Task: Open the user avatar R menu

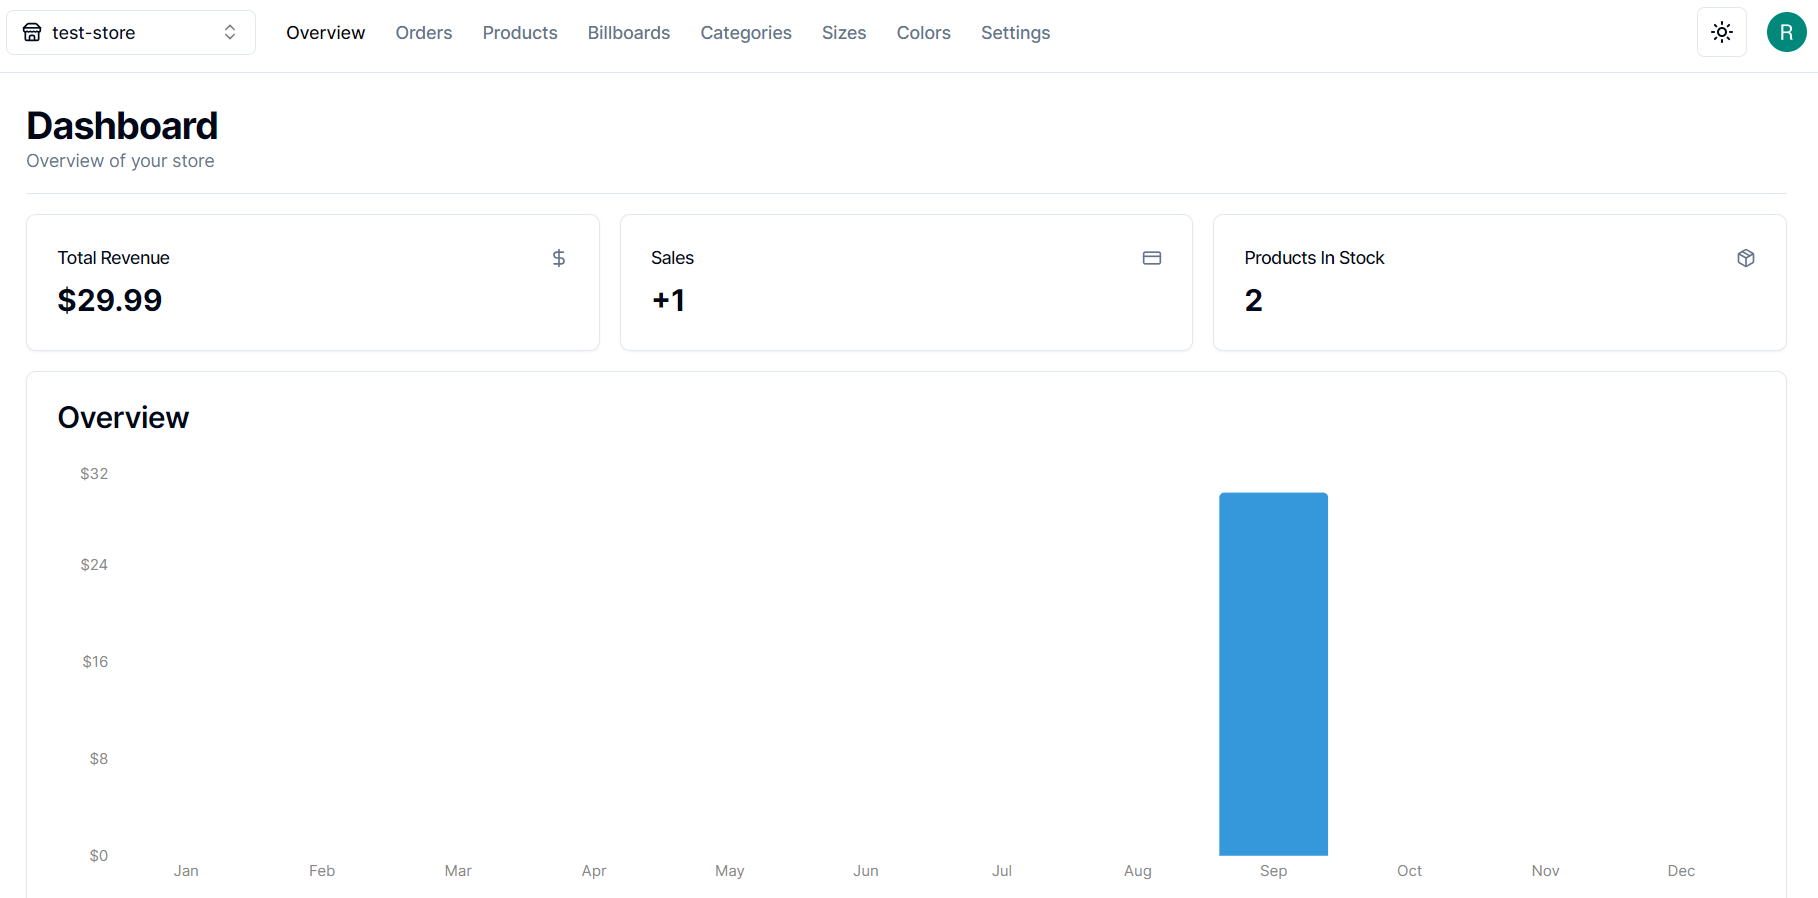Action: [x=1786, y=32]
